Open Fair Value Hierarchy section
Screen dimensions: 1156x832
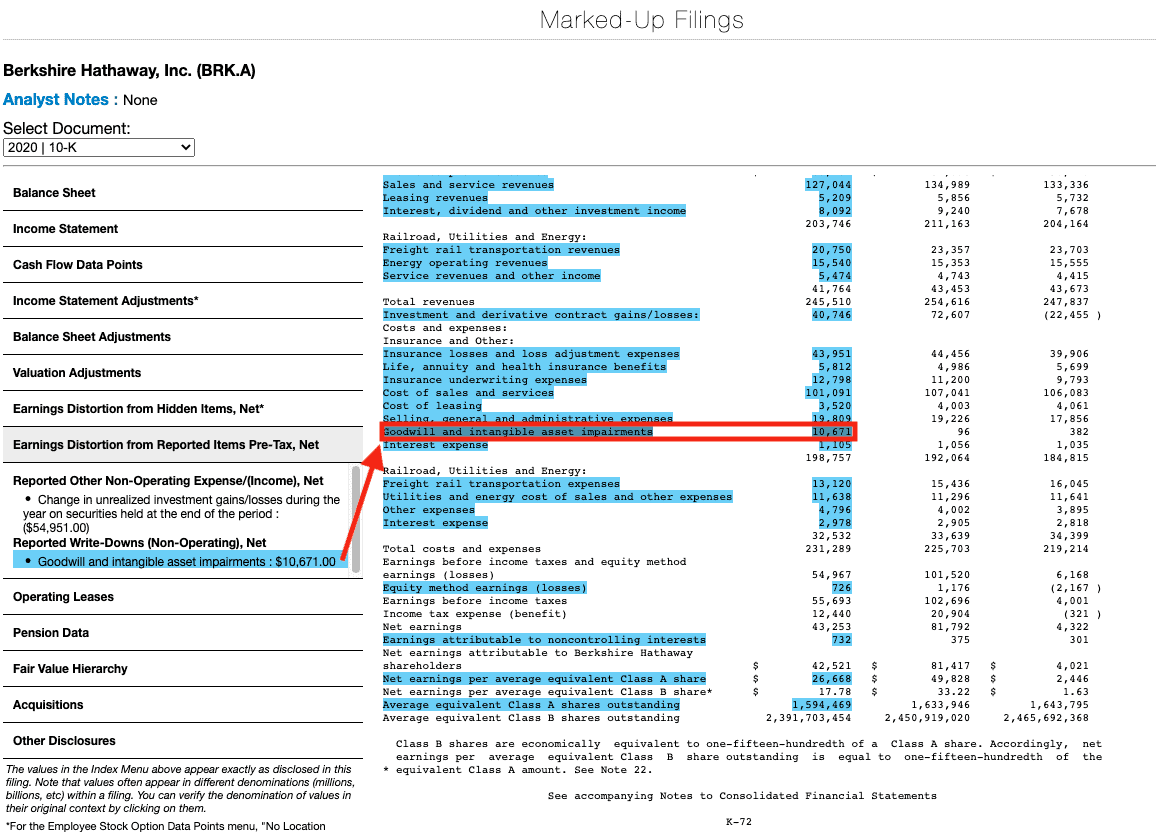pos(183,669)
